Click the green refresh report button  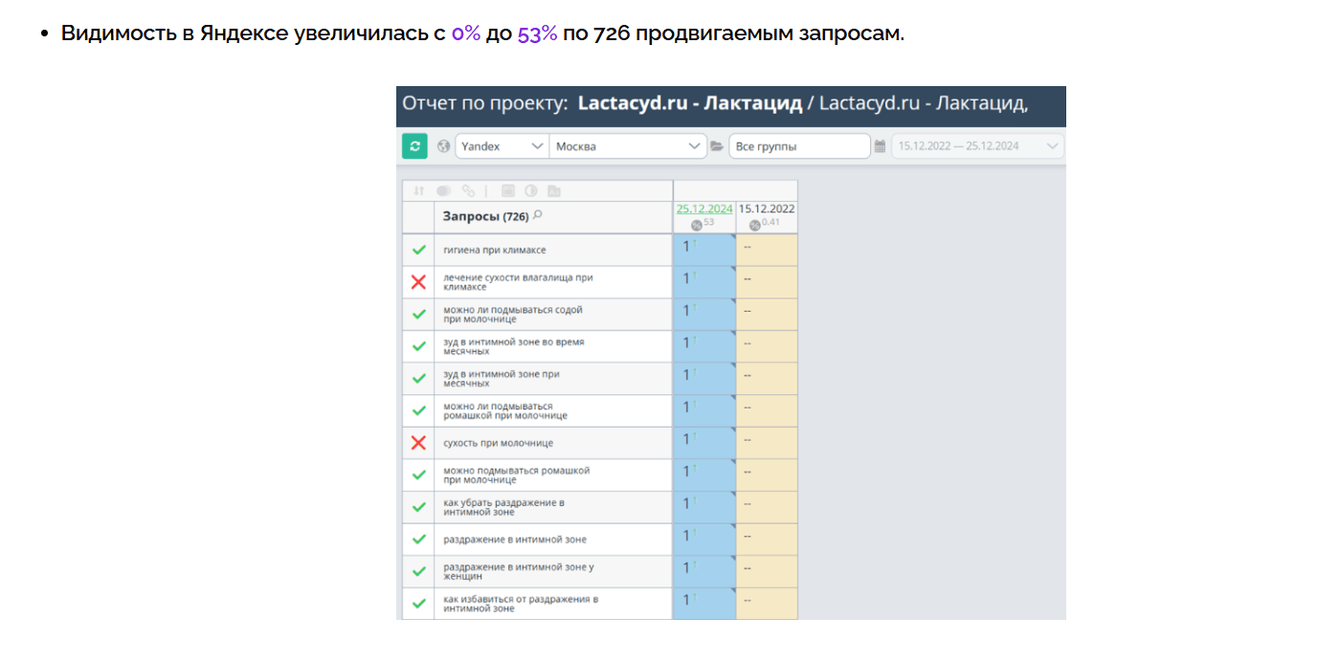(415, 146)
